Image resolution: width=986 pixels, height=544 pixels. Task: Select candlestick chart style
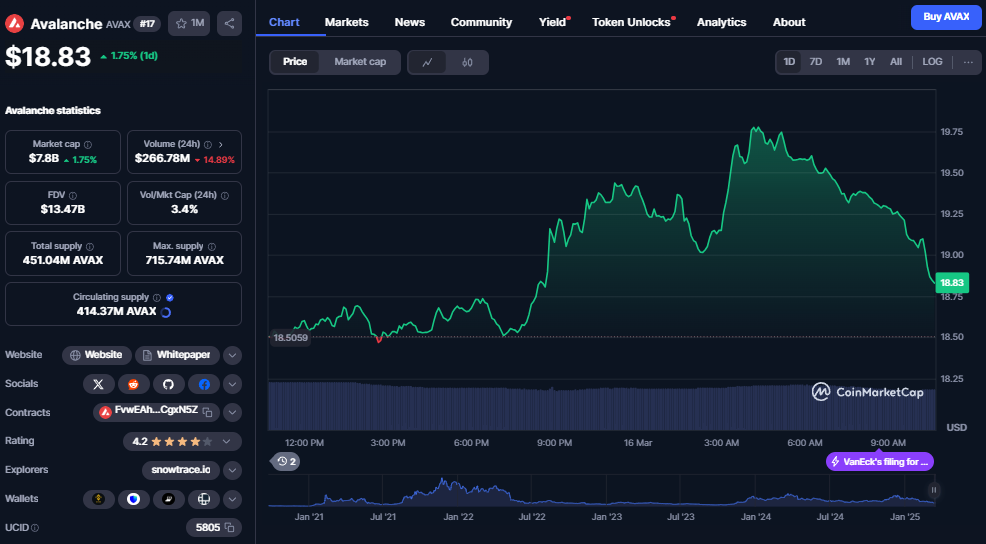(x=467, y=62)
